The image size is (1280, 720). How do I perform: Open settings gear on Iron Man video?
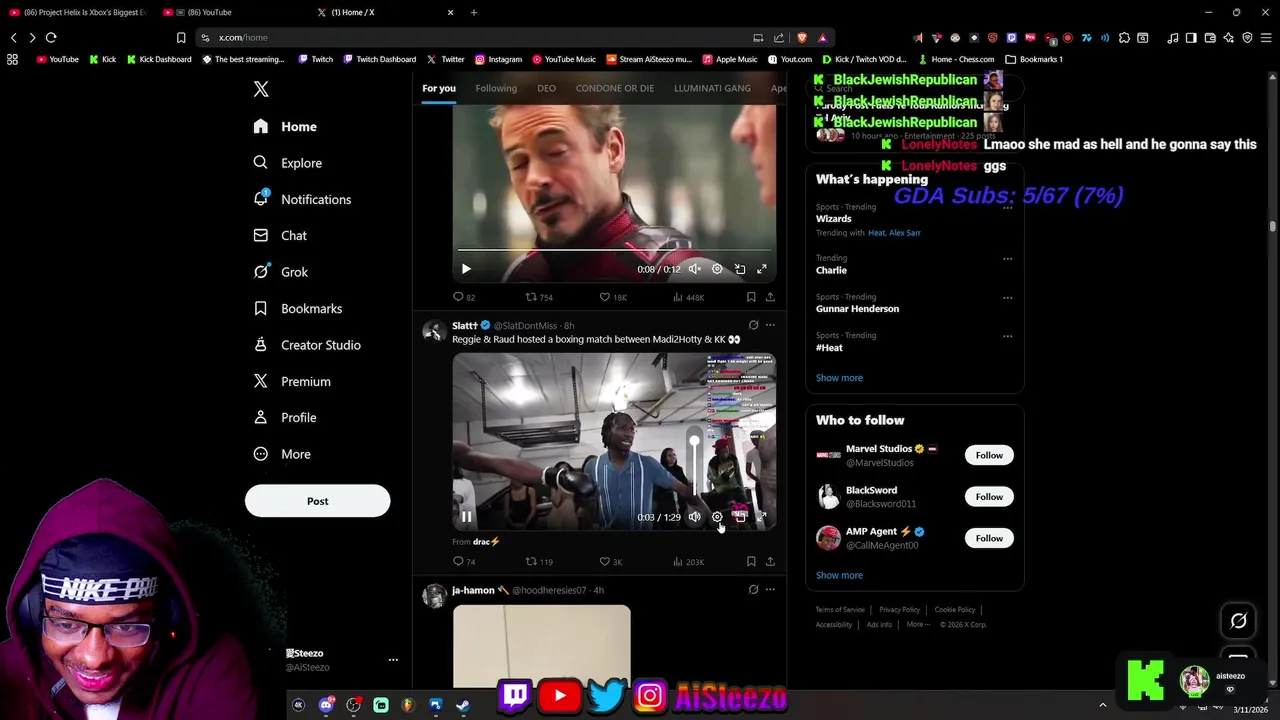[717, 269]
